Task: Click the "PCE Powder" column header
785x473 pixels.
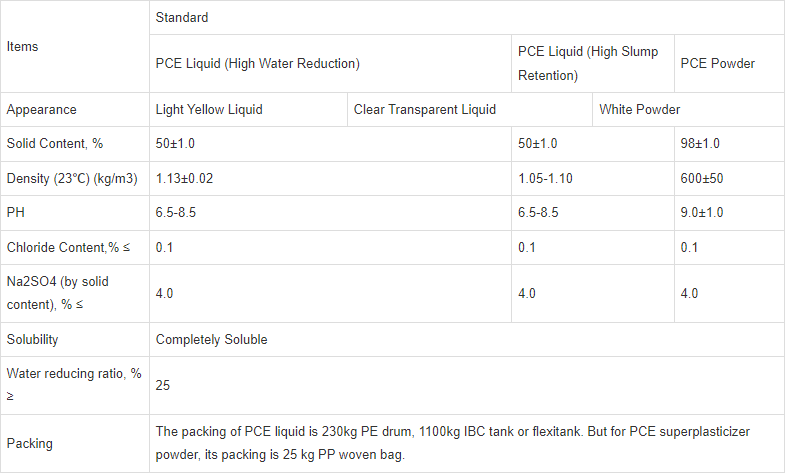Action: (717, 63)
